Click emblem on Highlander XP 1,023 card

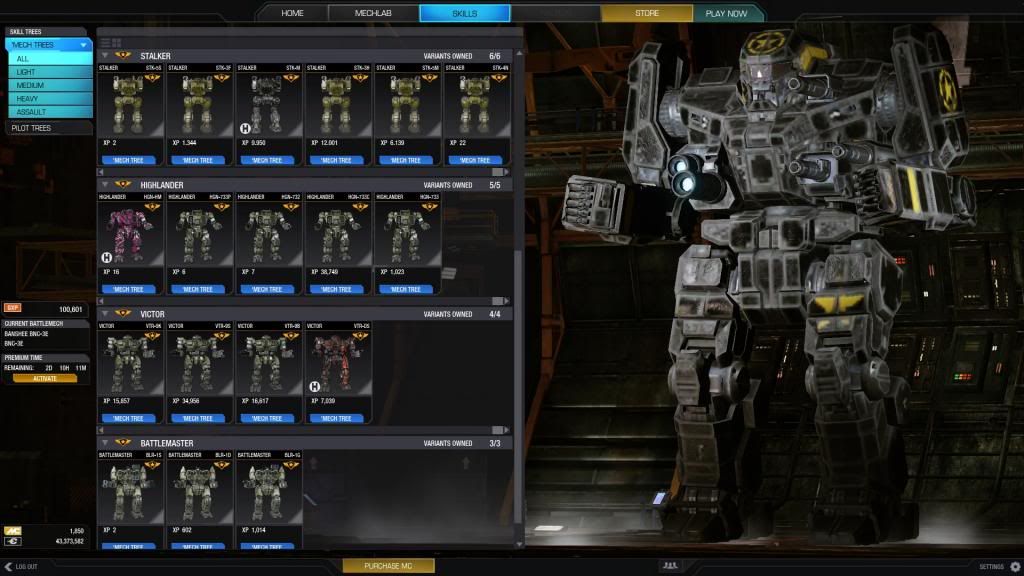(429, 208)
